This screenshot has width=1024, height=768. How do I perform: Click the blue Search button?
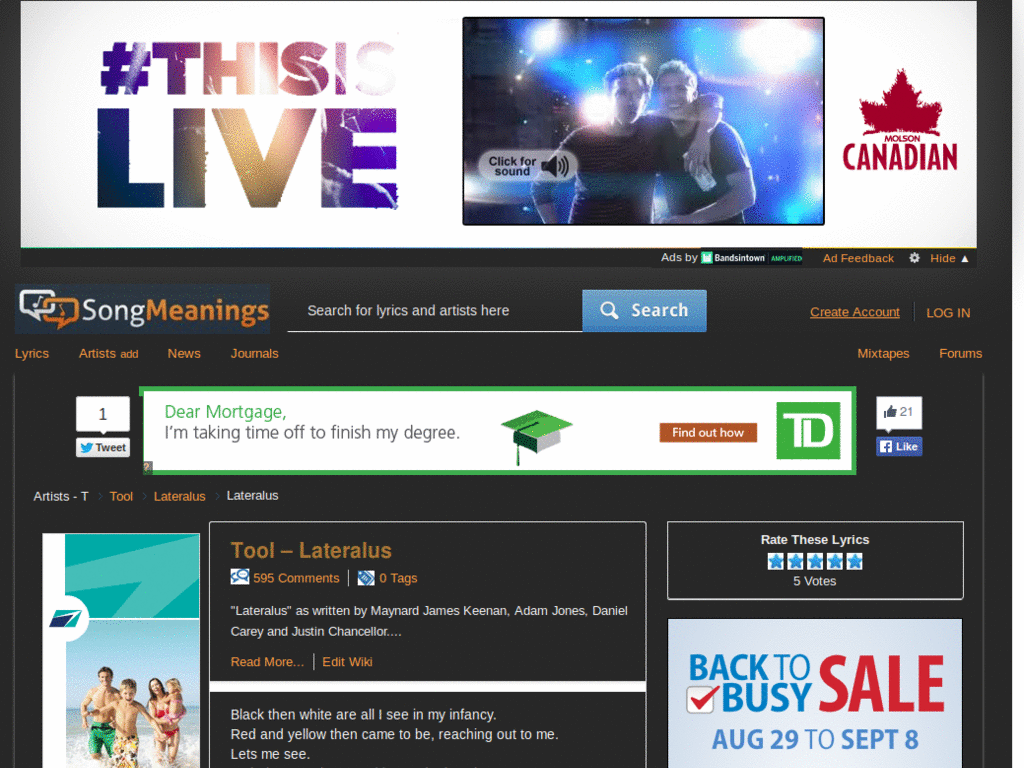coord(644,311)
